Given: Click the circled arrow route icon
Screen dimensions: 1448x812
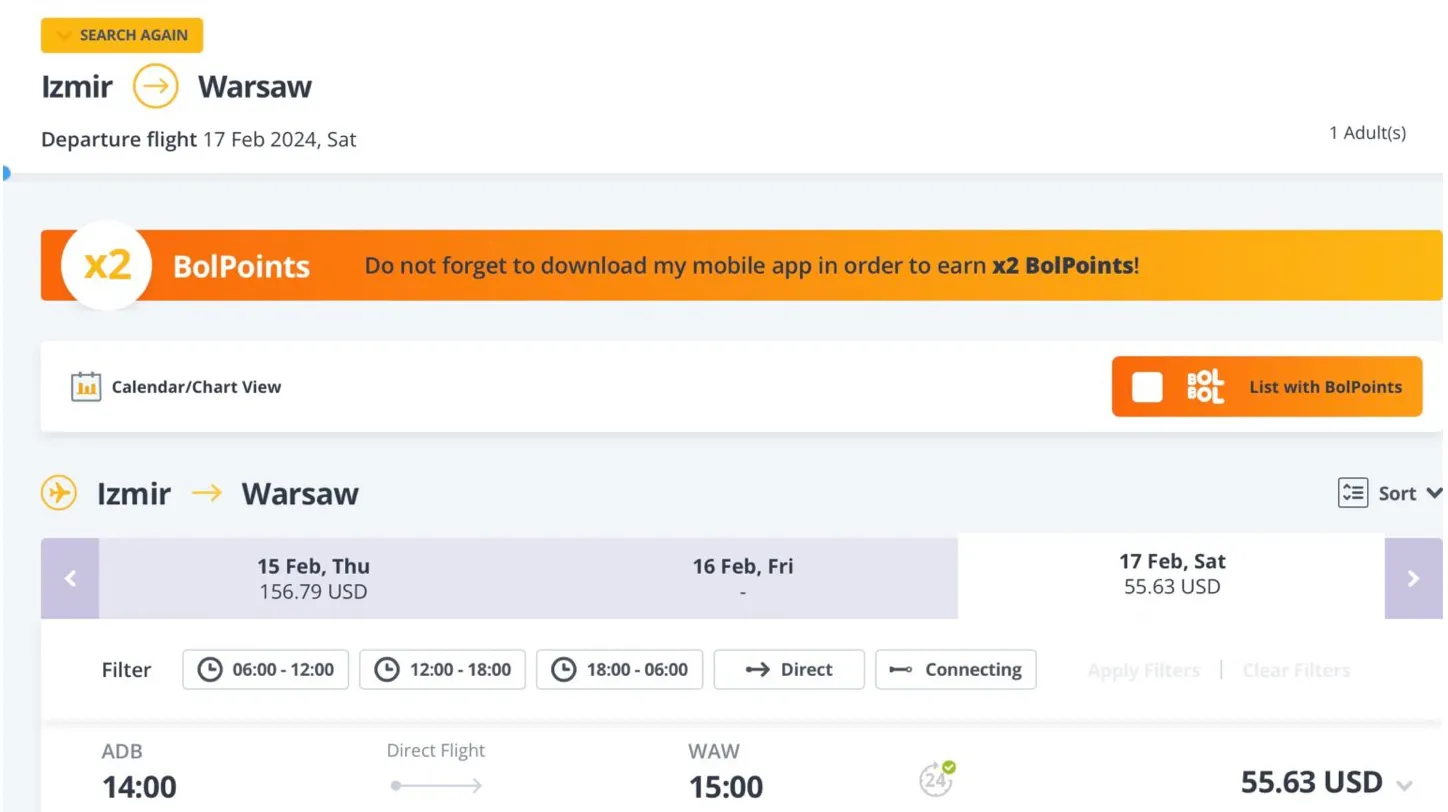Looking at the screenshot, I should click(x=155, y=87).
